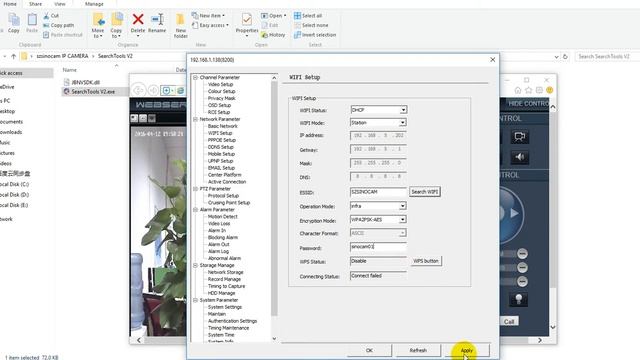Click Select all in the ribbon
The image size is (640, 360).
coord(308,16)
